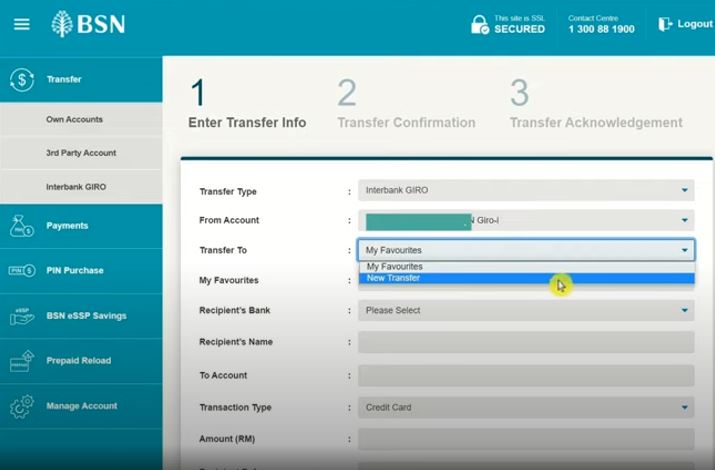715x470 pixels.
Task: Click the Transfer dollar-cycle icon
Action: click(x=22, y=80)
